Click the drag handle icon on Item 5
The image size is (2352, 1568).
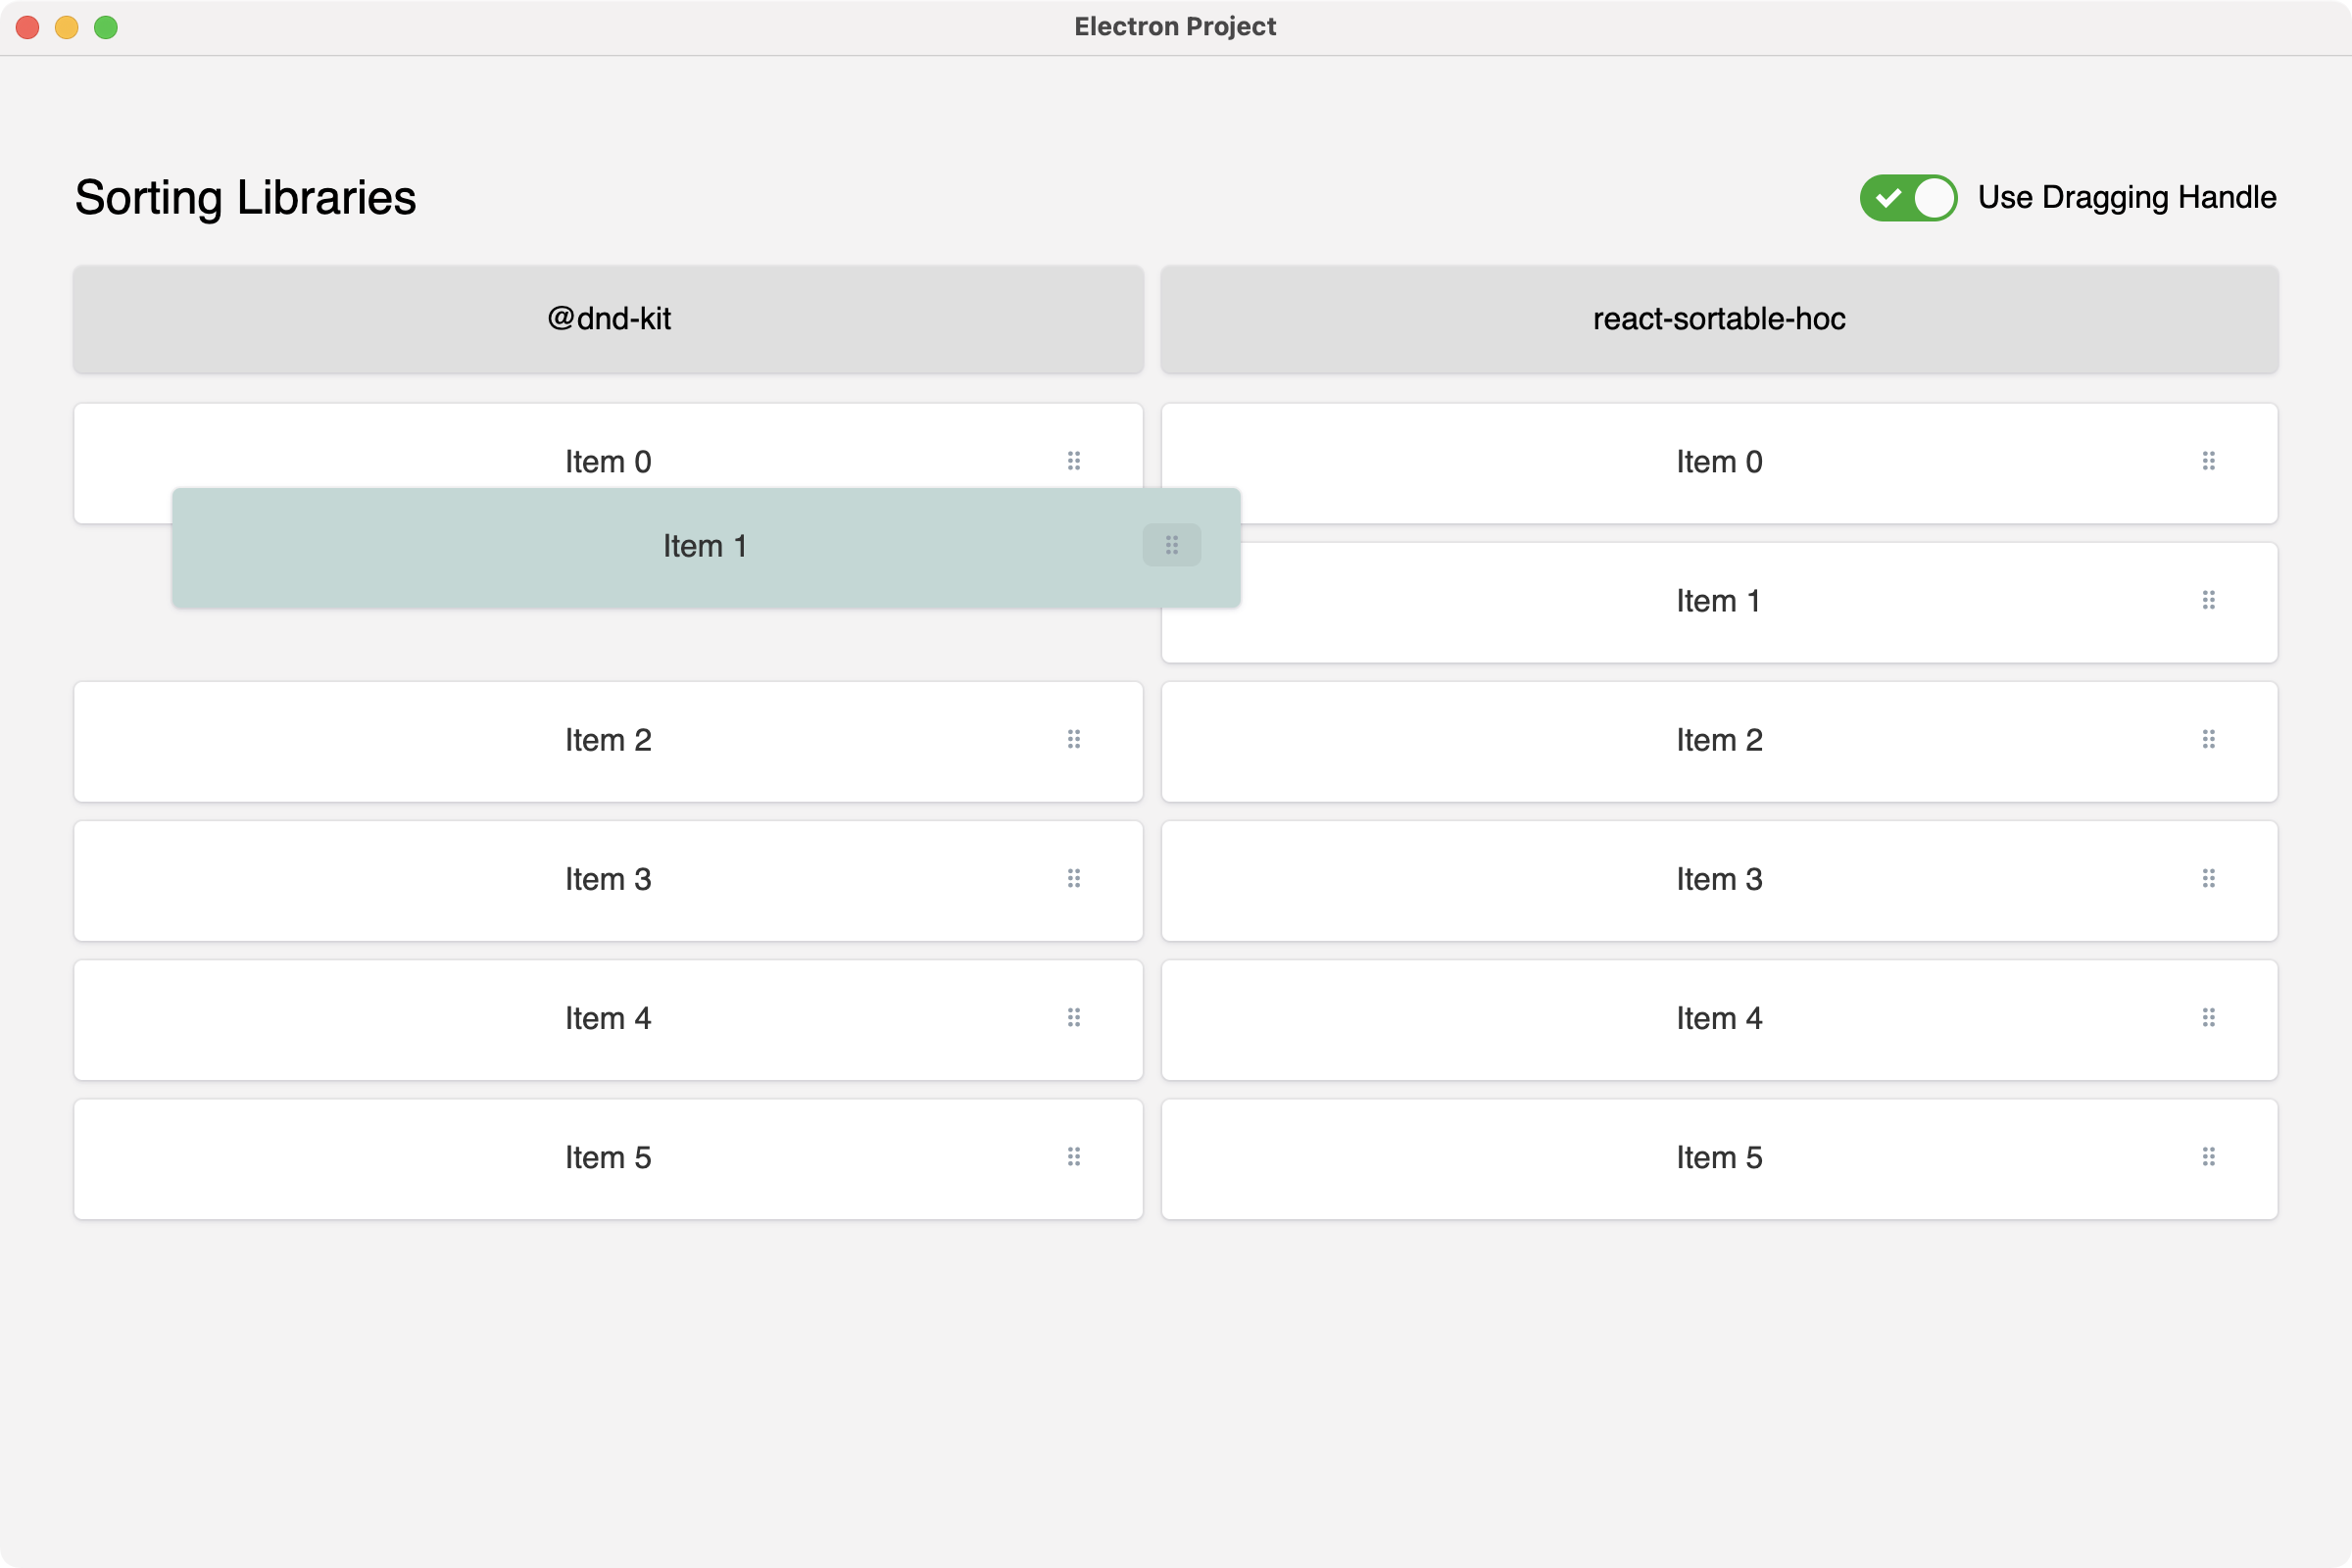(1074, 1156)
